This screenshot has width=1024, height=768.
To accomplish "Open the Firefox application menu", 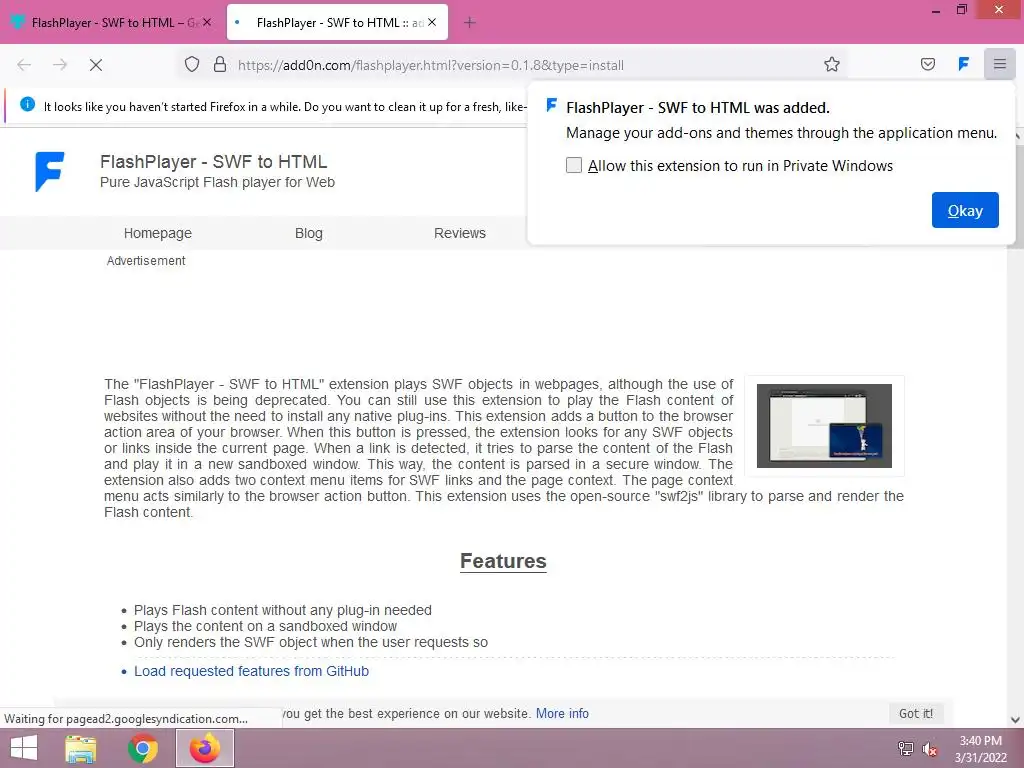I will 999,64.
